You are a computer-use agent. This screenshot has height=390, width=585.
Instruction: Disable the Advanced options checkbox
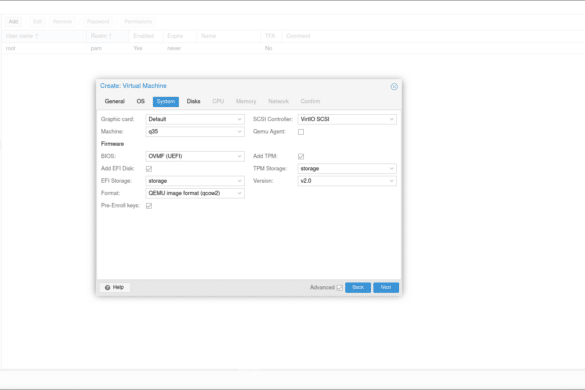(x=340, y=288)
